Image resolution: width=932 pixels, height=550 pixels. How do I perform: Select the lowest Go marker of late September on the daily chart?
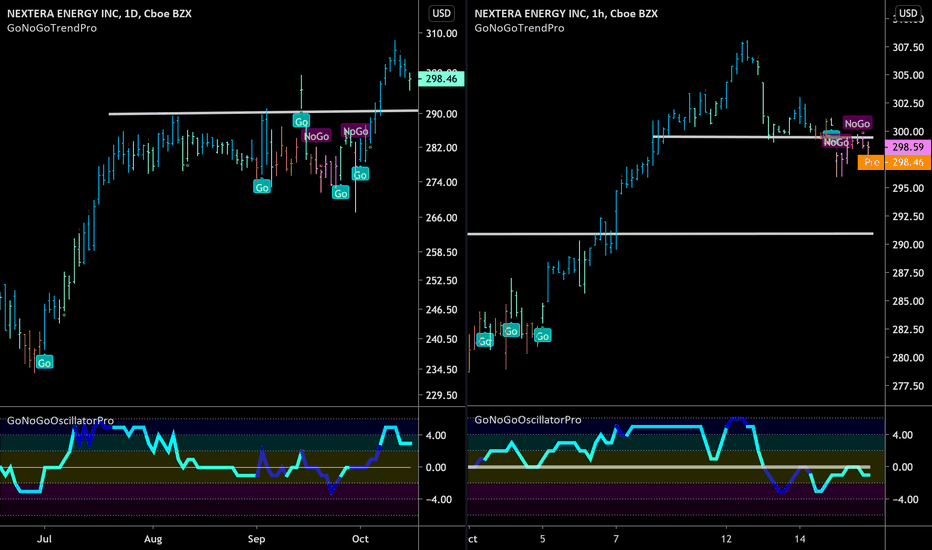coord(341,193)
